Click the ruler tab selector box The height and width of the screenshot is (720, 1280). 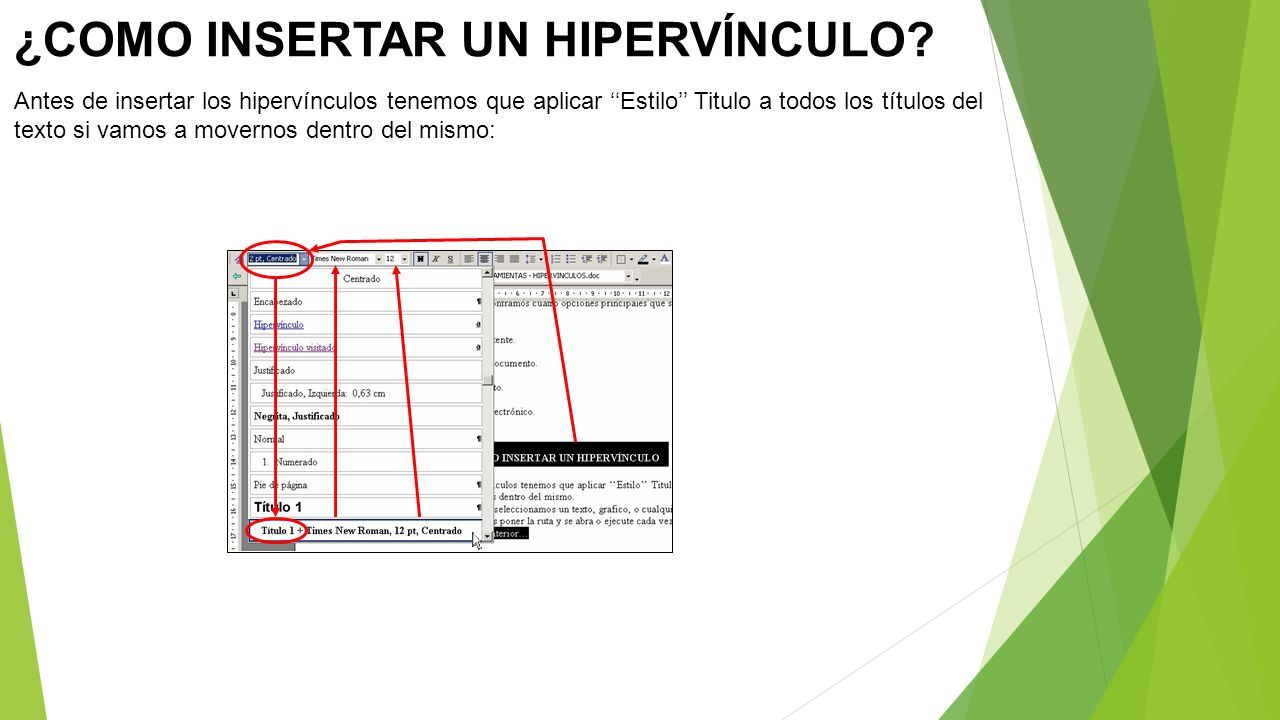coord(234,294)
